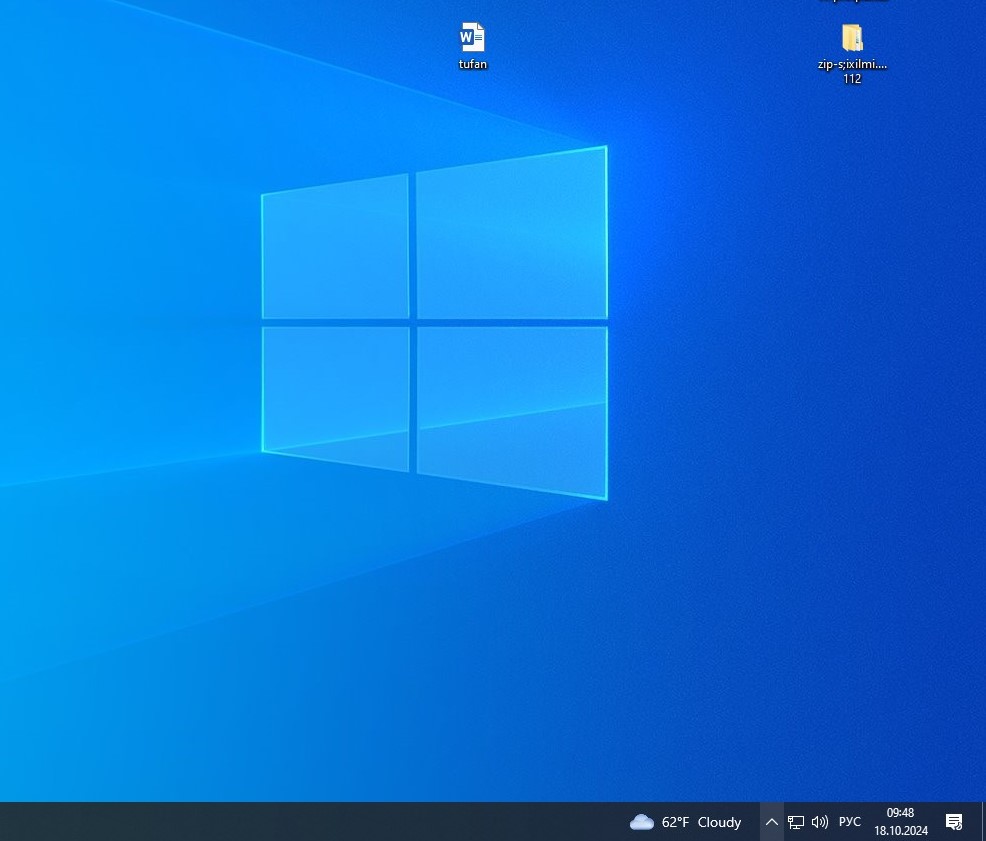Click the 62°F Cloudy weather text
The height and width of the screenshot is (841, 986).
pos(701,822)
